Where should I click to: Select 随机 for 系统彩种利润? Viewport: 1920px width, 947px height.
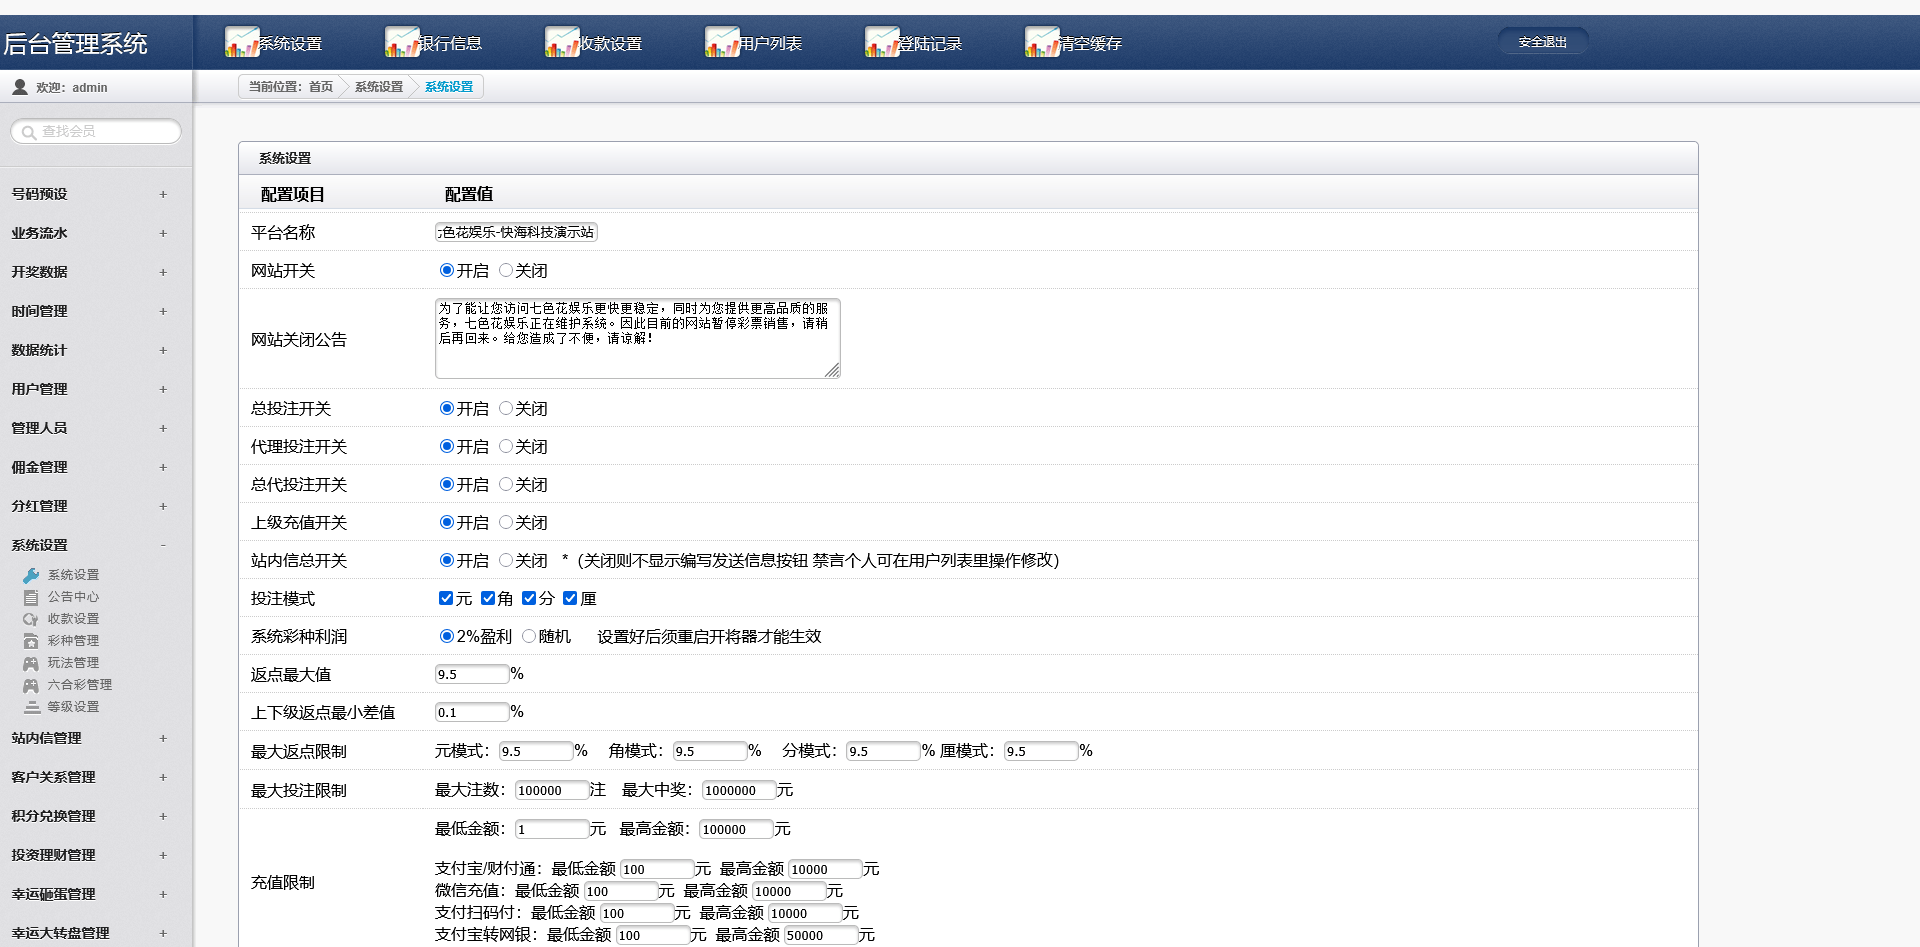[530, 635]
